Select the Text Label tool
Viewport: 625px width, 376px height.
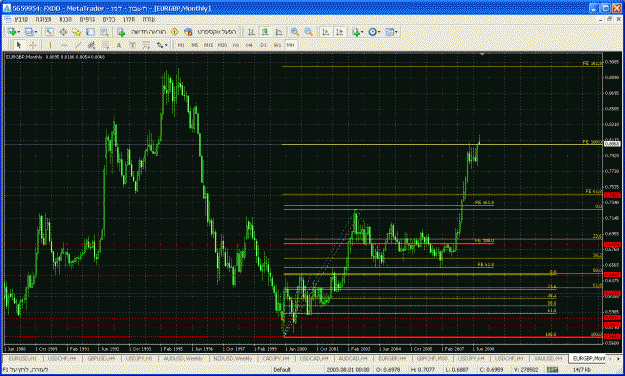pyautogui.click(x=132, y=45)
